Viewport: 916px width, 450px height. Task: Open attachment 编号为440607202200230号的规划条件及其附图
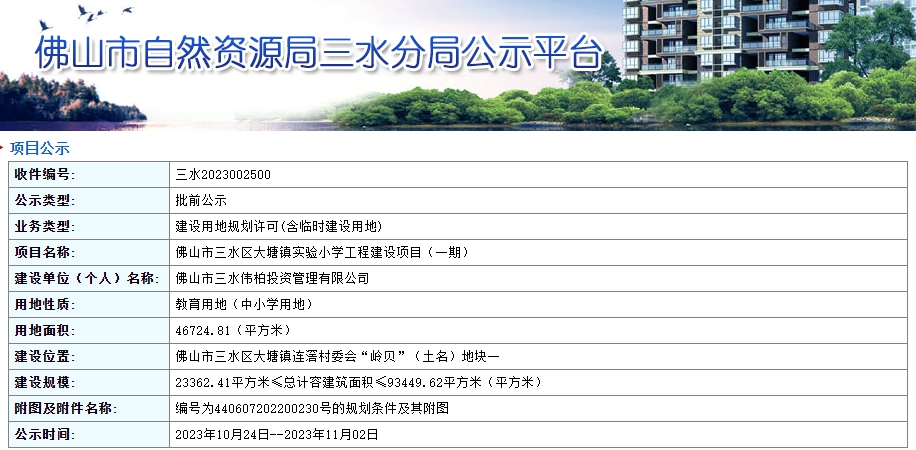(312, 409)
